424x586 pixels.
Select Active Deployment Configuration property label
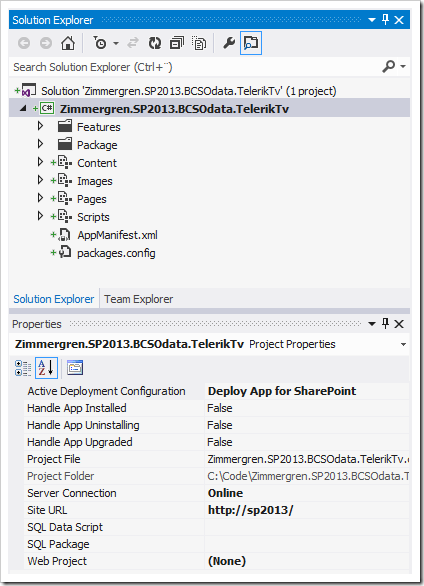[106, 391]
